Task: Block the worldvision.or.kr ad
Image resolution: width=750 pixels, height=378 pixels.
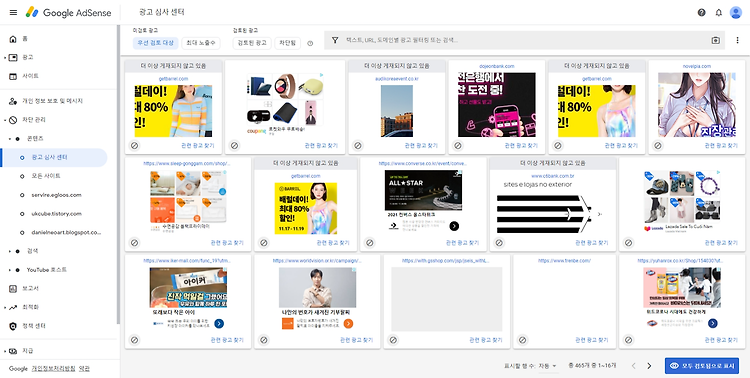Action: tap(264, 340)
